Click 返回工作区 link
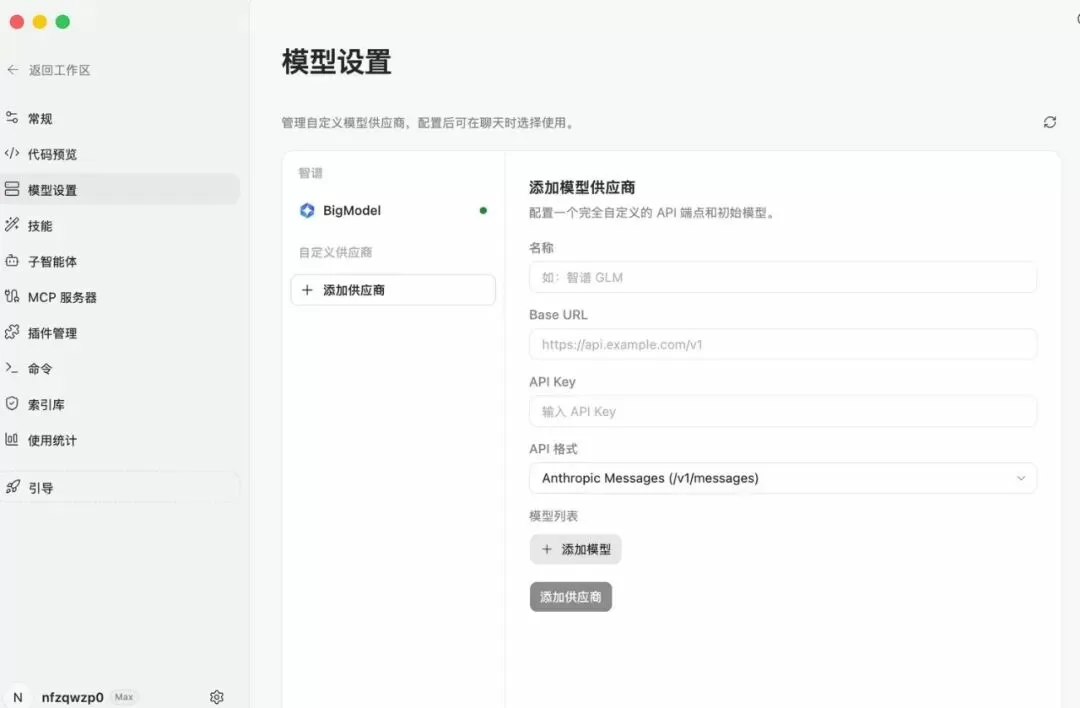1080x708 pixels. 60,70
